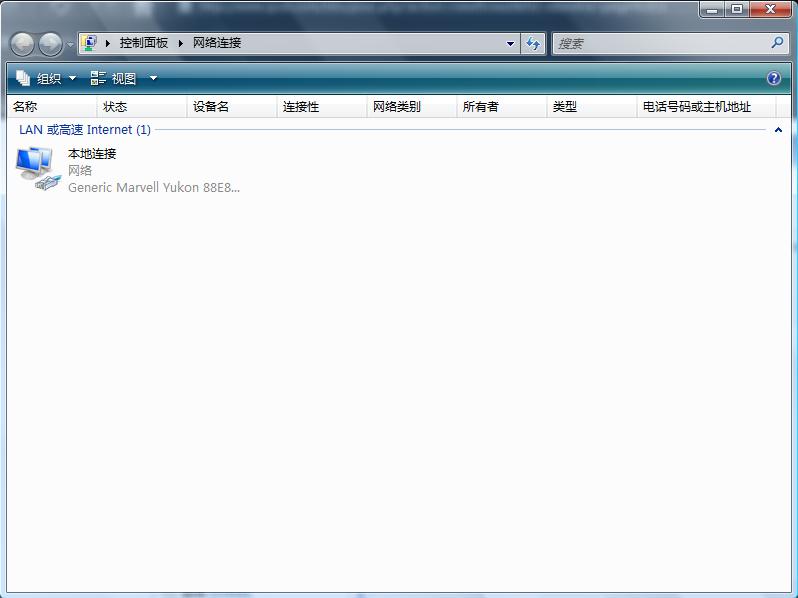Click the 网络 status text under 本地连接
798x598 pixels.
pos(80,170)
